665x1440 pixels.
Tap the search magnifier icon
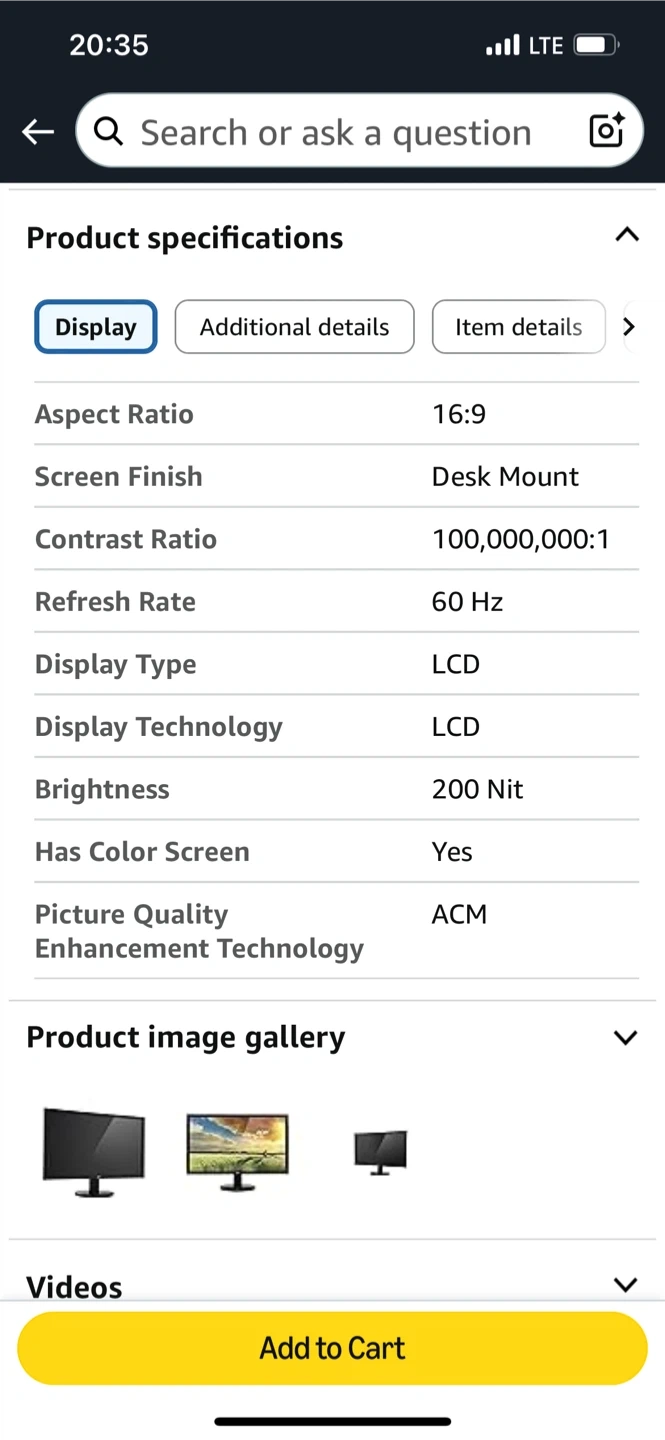108,131
